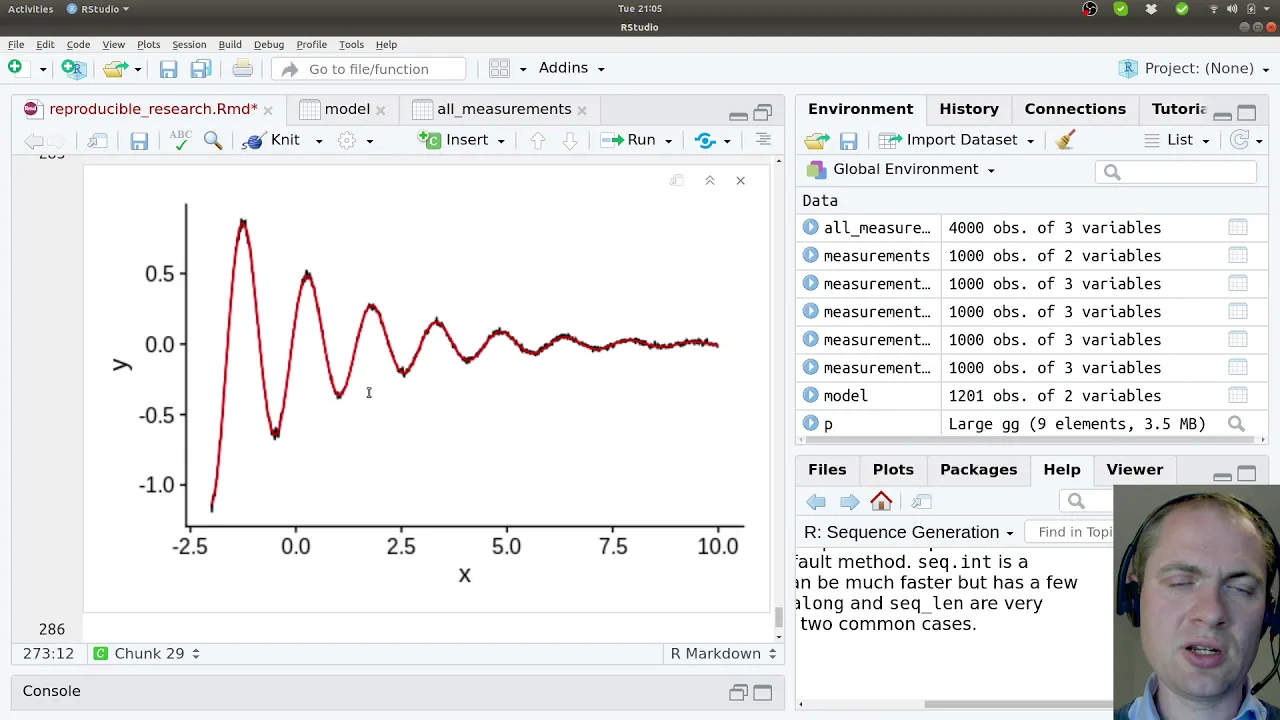Refresh the environment pane icon
The height and width of the screenshot is (720, 1280).
(x=1240, y=140)
